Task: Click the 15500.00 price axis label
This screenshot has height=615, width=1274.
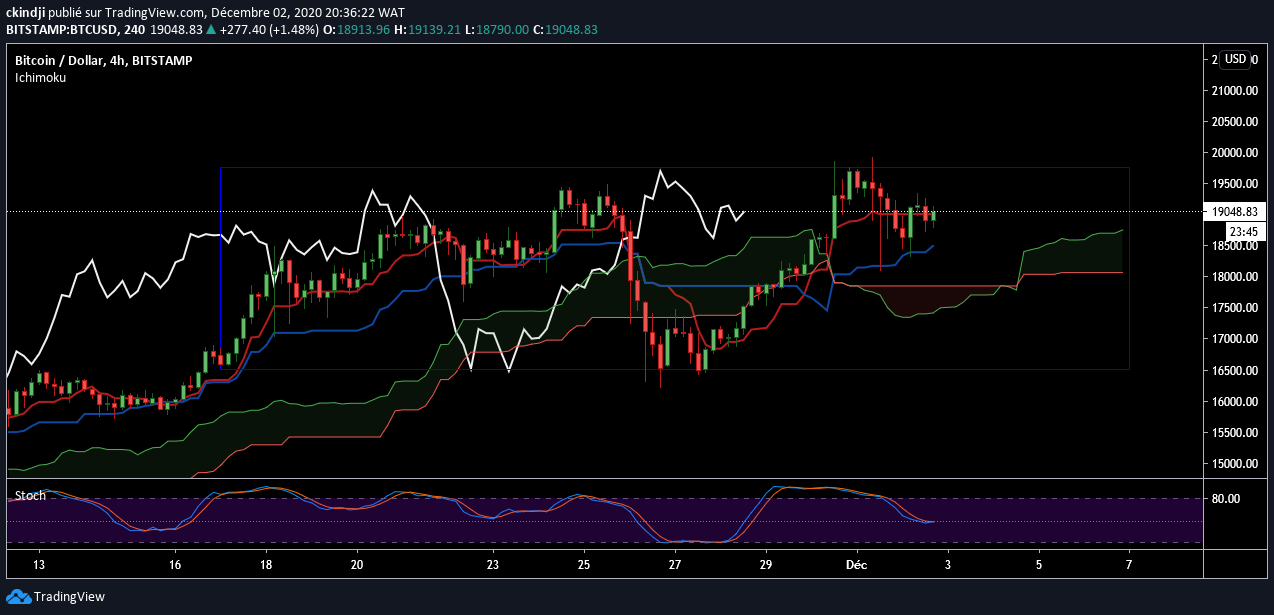Action: click(x=1234, y=433)
